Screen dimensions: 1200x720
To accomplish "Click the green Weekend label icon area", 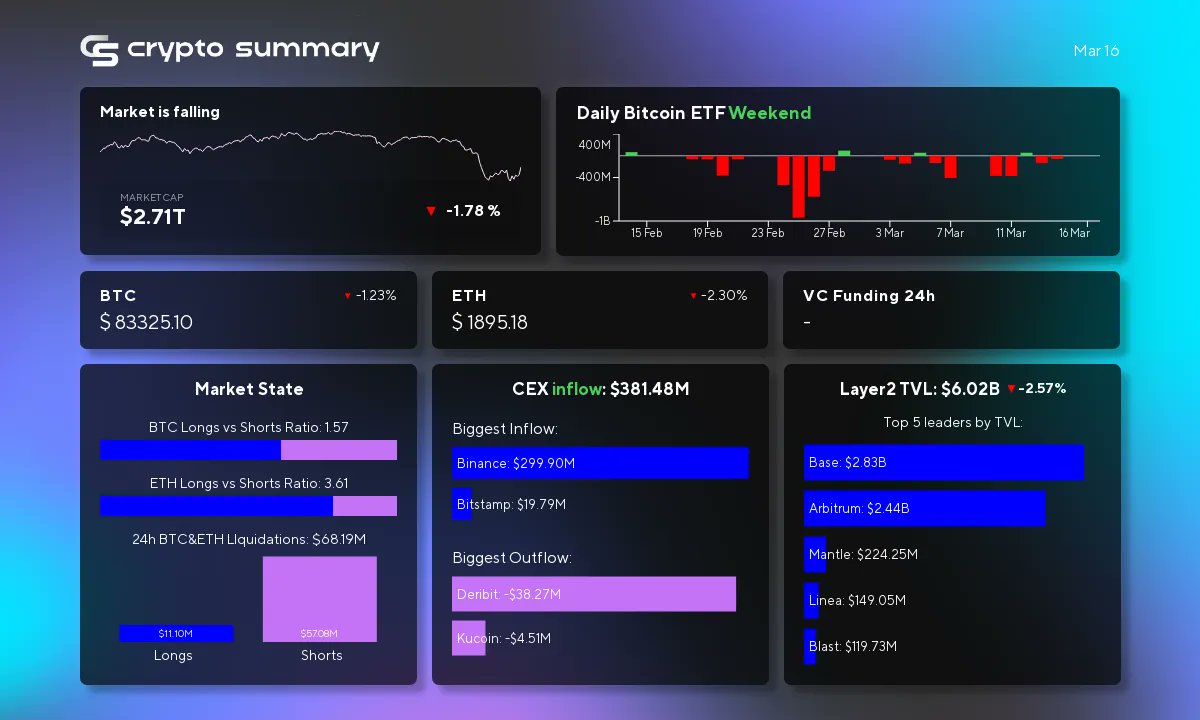I will tap(770, 113).
